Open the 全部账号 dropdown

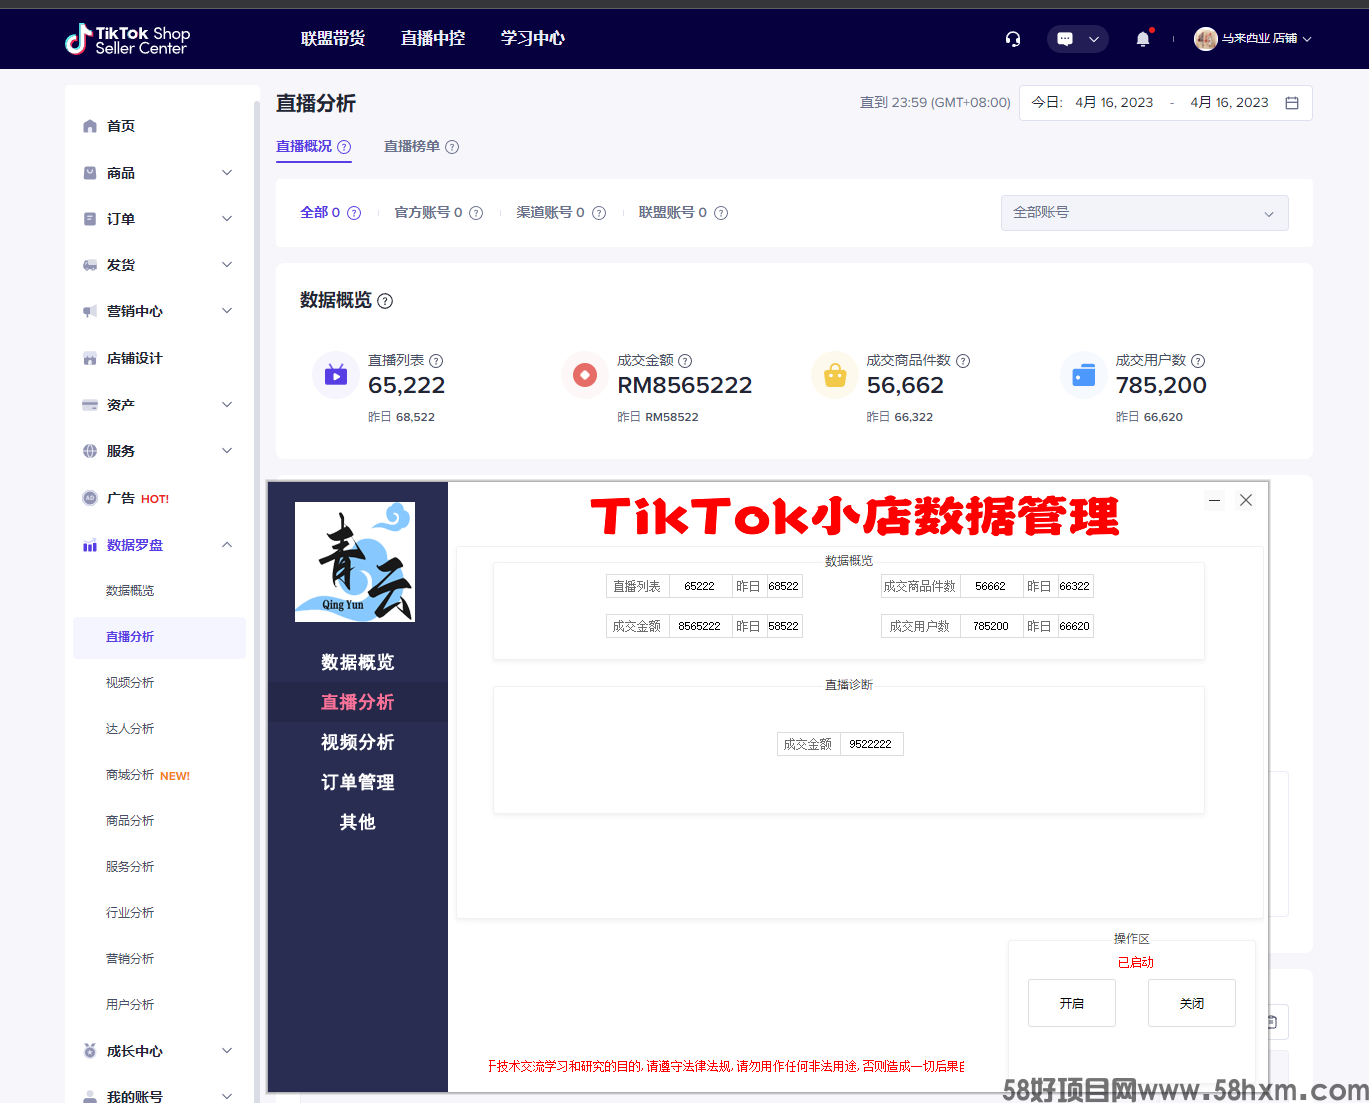click(x=1144, y=213)
